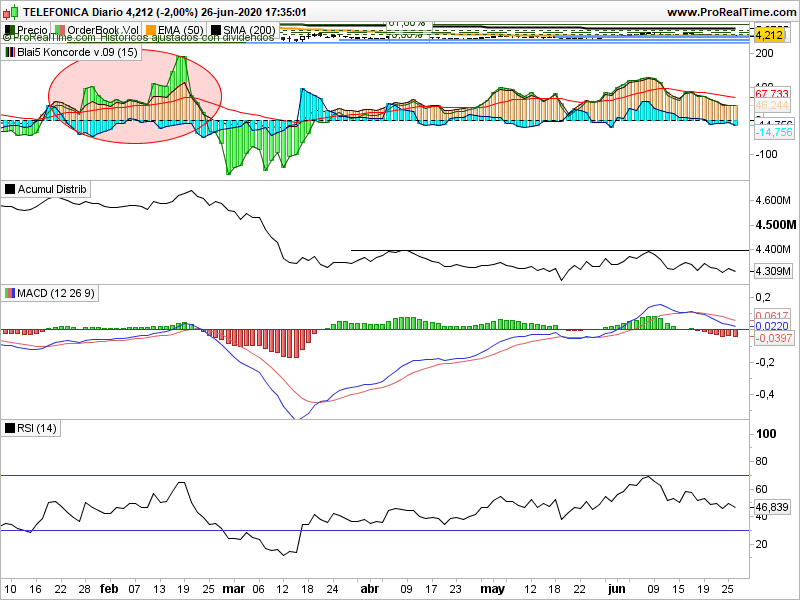Click the abr month label on the date axis
Screen dimensions: 800x600
pyautogui.click(x=370, y=589)
